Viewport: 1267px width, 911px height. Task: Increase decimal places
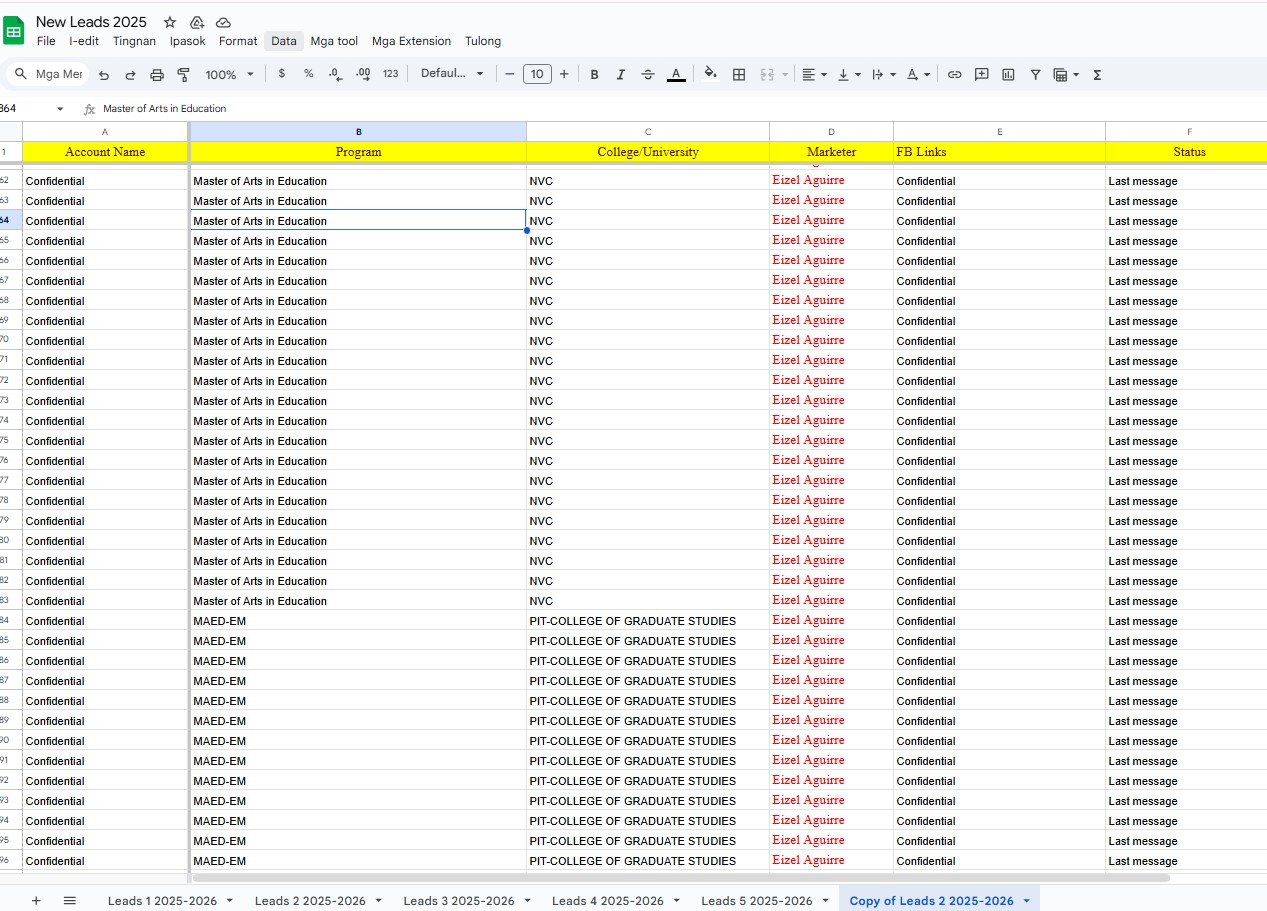coord(363,74)
